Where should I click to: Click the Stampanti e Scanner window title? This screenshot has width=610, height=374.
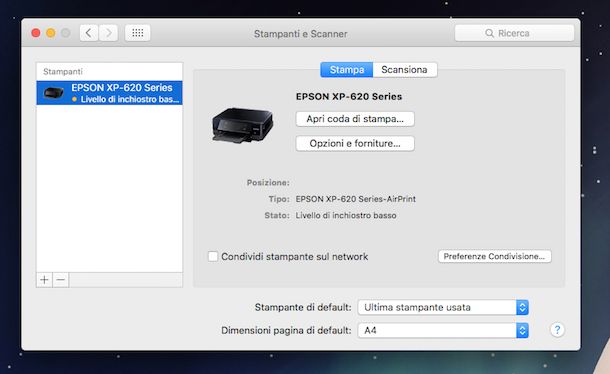pyautogui.click(x=300, y=34)
